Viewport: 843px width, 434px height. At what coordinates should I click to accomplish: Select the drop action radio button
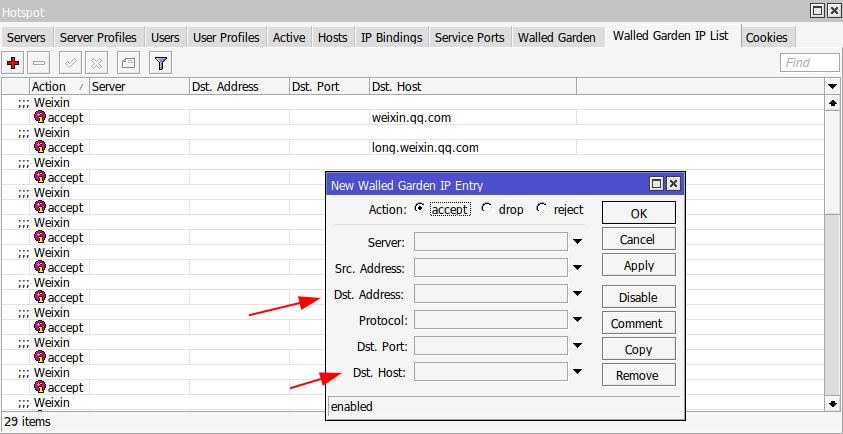tap(487, 209)
